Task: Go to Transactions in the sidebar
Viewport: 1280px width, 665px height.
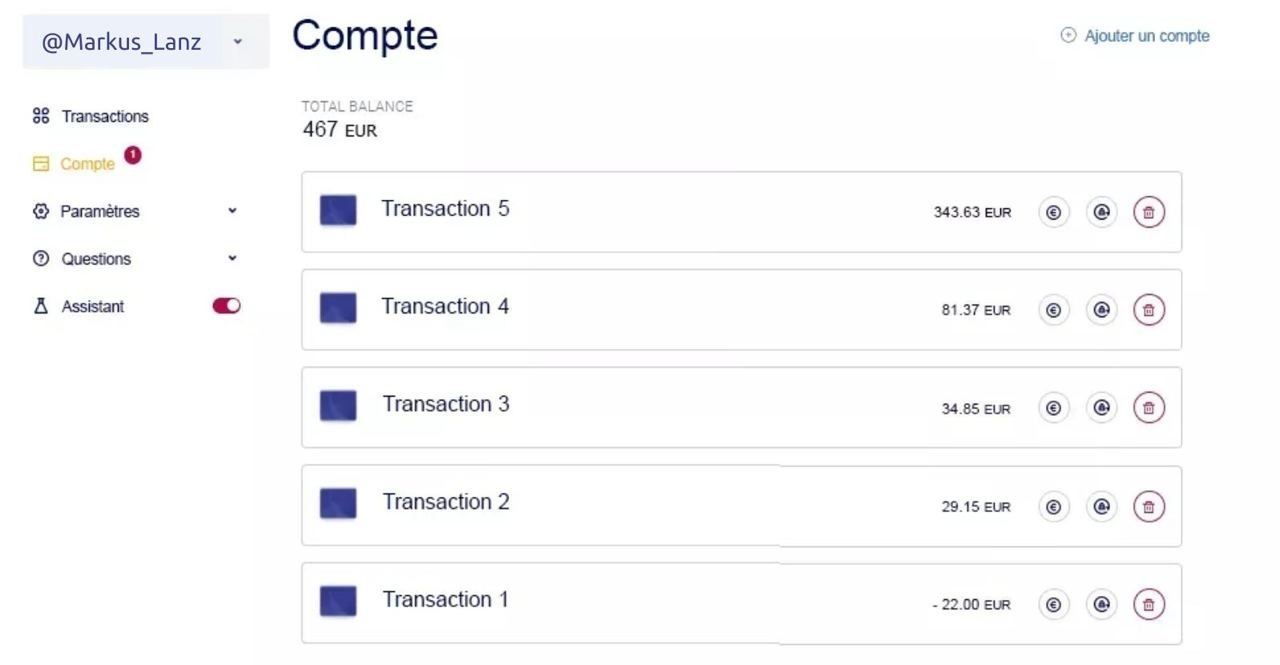Action: pyautogui.click(x=104, y=116)
